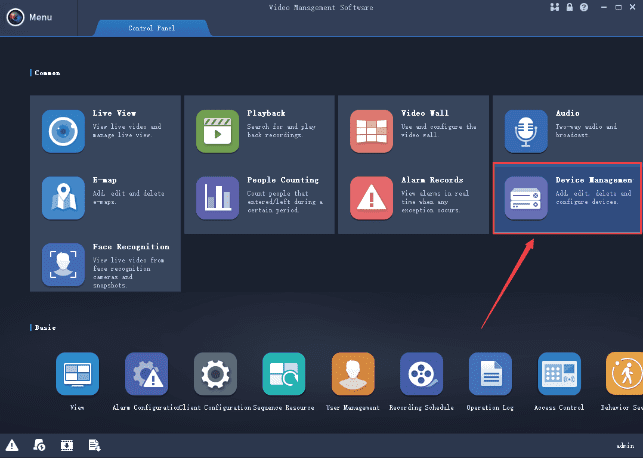
Task: Open the main Menu
Action: coord(30,18)
